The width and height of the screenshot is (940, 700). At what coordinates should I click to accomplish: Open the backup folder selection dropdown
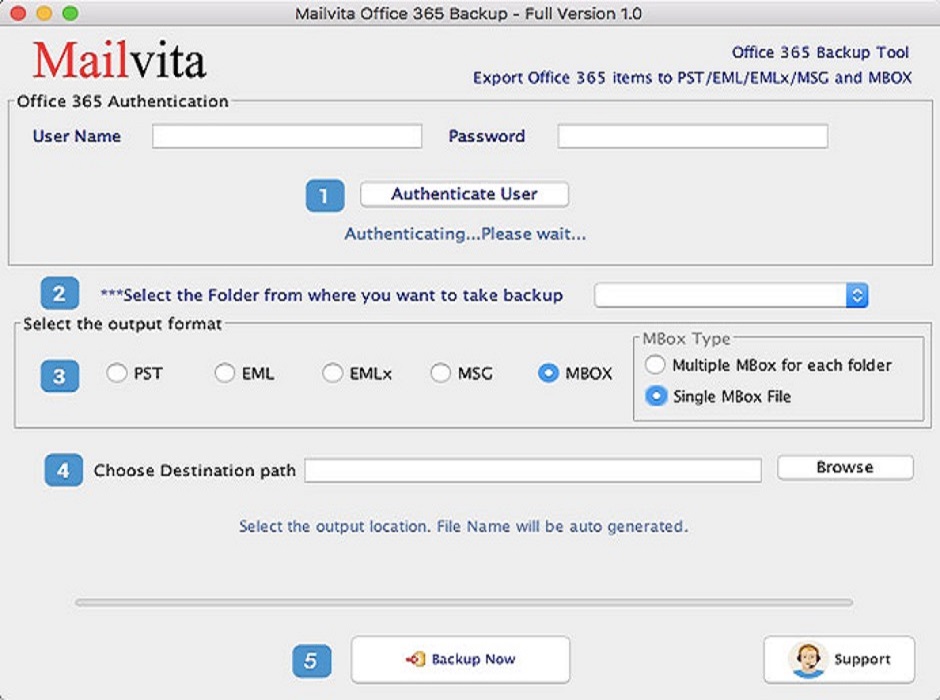click(731, 295)
